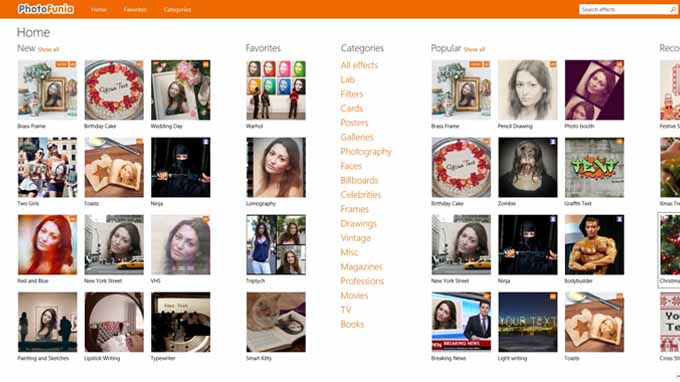The width and height of the screenshot is (680, 382).
Task: Open the Magazines category
Action: tap(361, 267)
